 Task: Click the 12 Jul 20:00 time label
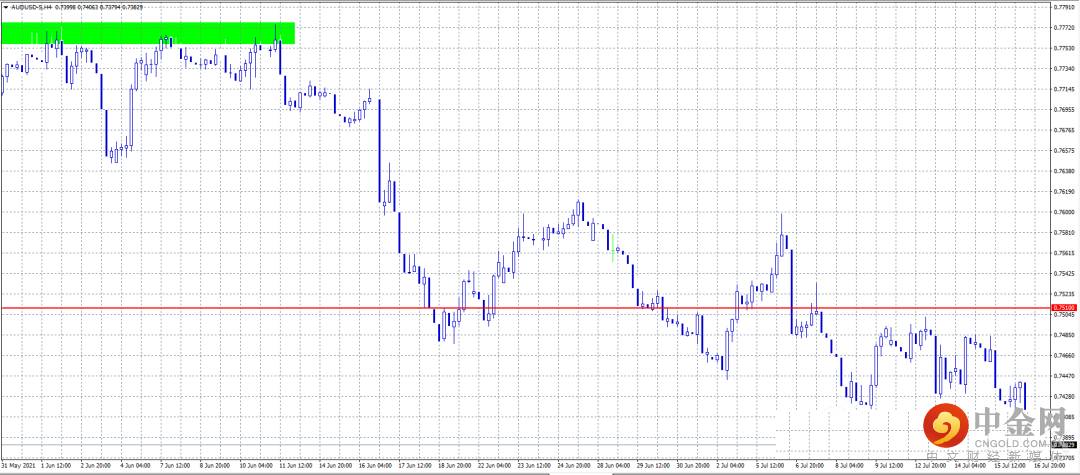(932, 465)
